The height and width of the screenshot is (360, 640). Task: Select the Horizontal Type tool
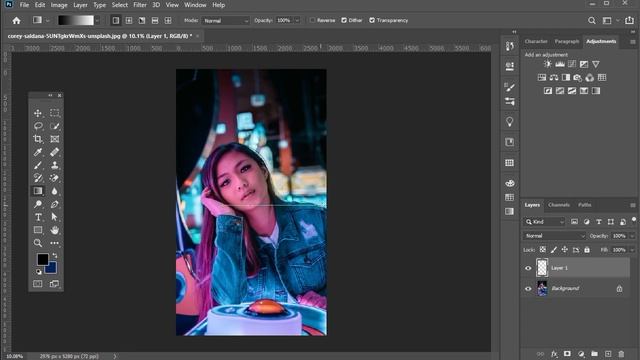tap(38, 217)
